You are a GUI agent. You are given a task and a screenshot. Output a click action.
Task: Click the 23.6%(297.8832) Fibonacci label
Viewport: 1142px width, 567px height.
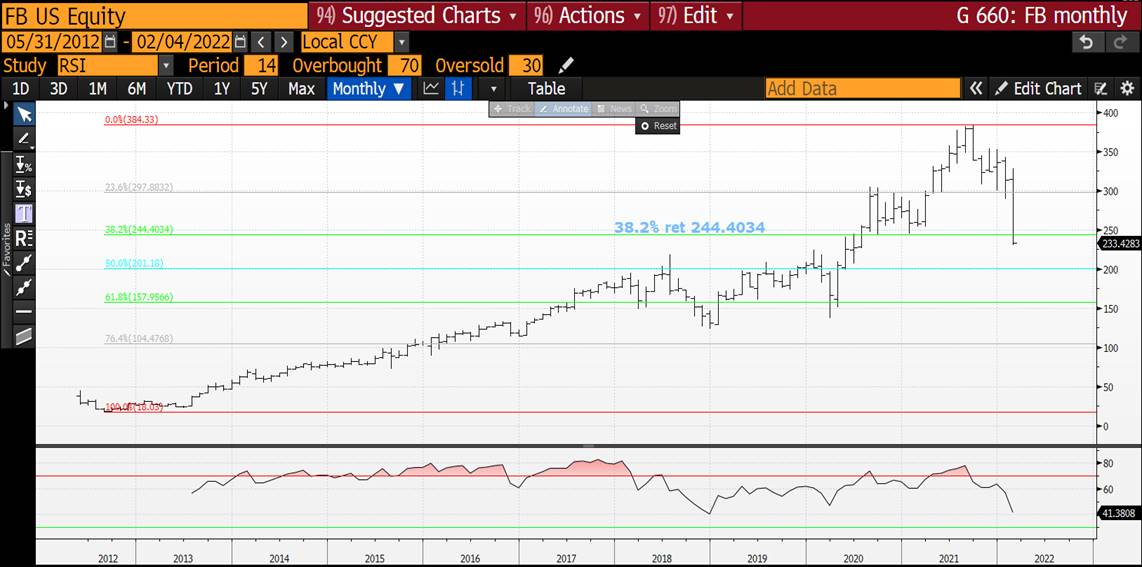coord(138,187)
